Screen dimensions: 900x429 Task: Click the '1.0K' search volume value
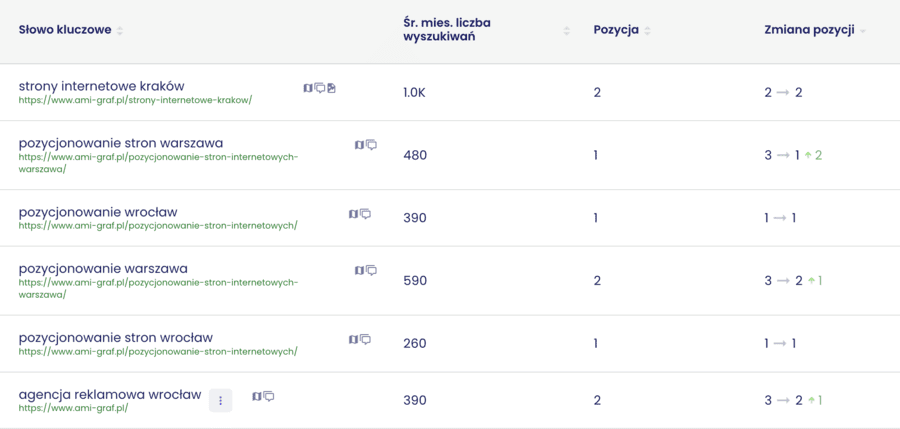414,92
